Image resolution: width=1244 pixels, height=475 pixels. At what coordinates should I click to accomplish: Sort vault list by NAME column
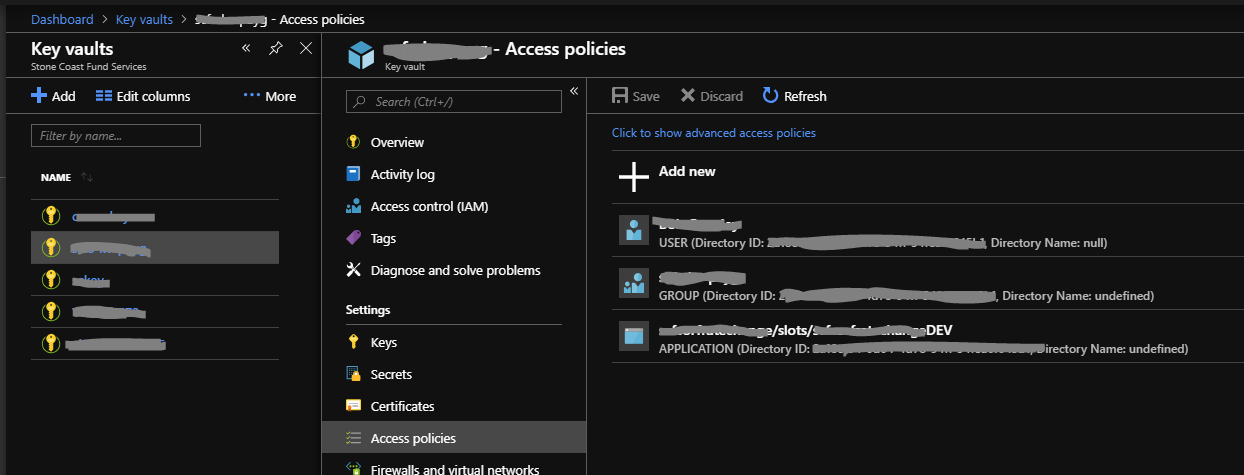[x=66, y=177]
